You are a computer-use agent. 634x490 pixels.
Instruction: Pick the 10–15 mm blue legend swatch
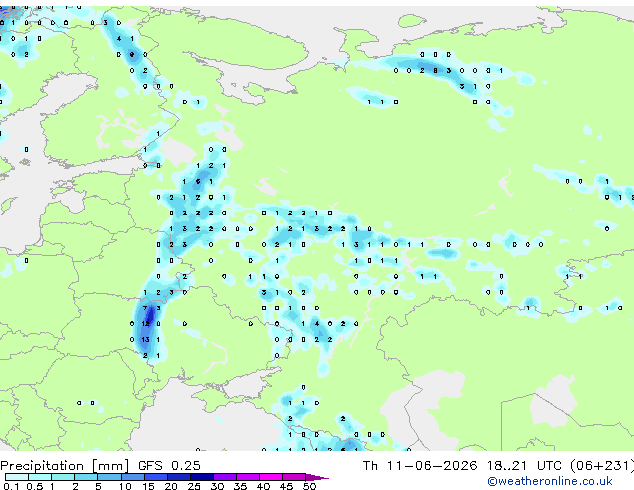click(x=133, y=477)
